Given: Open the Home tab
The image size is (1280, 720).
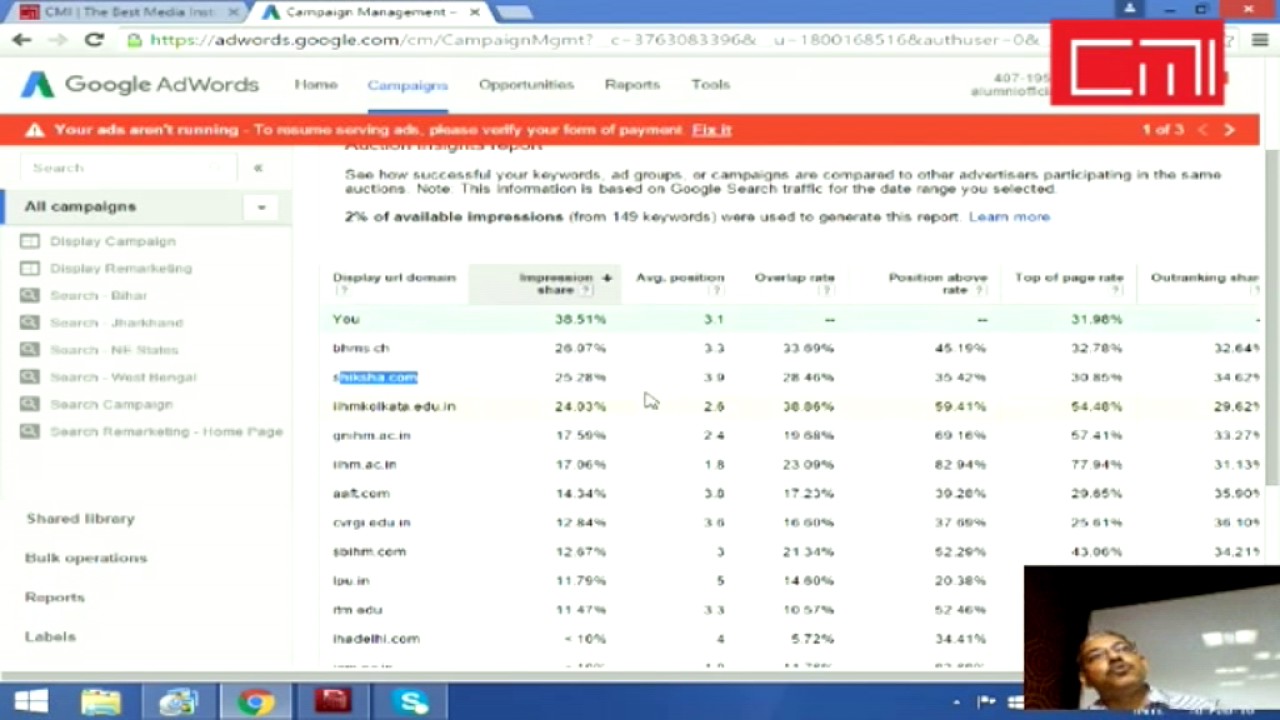Looking at the screenshot, I should pos(316,85).
